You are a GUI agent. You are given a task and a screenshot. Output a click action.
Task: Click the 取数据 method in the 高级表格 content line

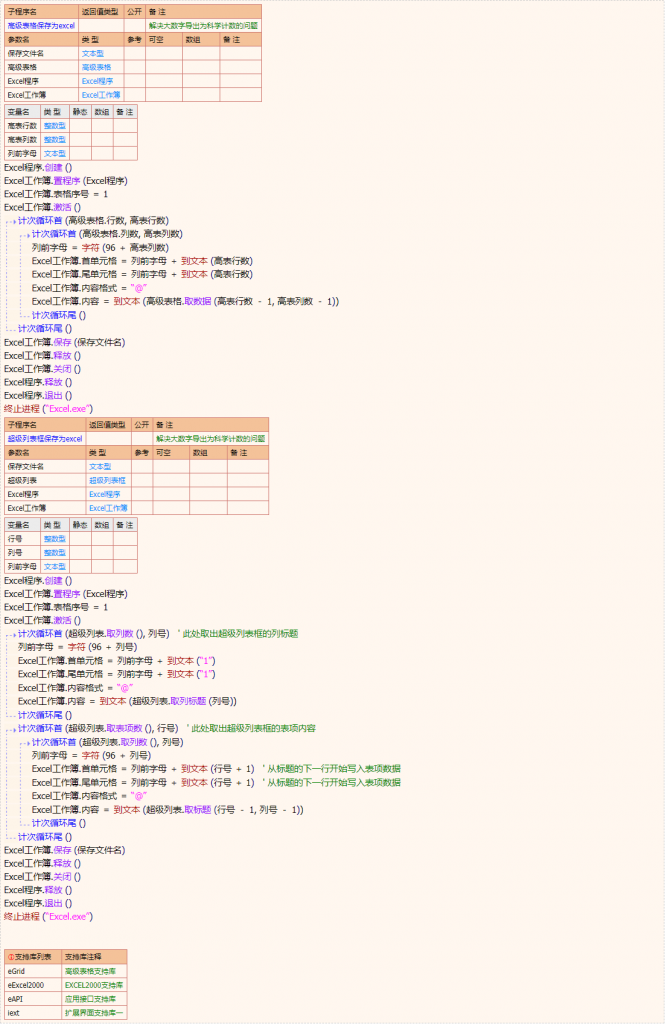tap(198, 301)
